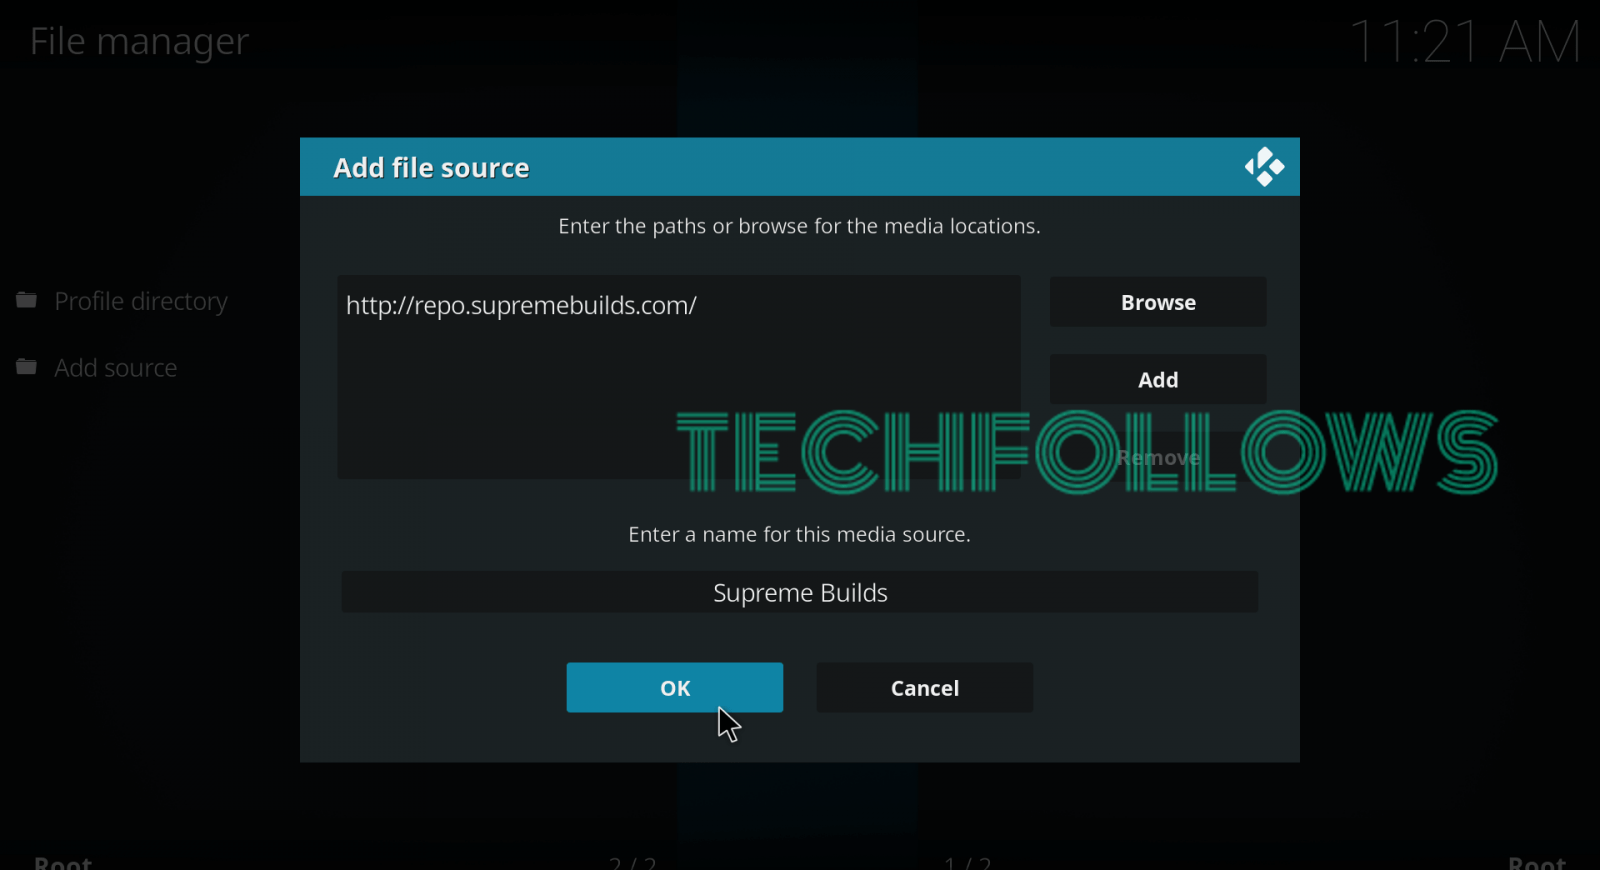Image resolution: width=1600 pixels, height=870 pixels.
Task: Confirm the source with the OK button
Action: coord(675,688)
